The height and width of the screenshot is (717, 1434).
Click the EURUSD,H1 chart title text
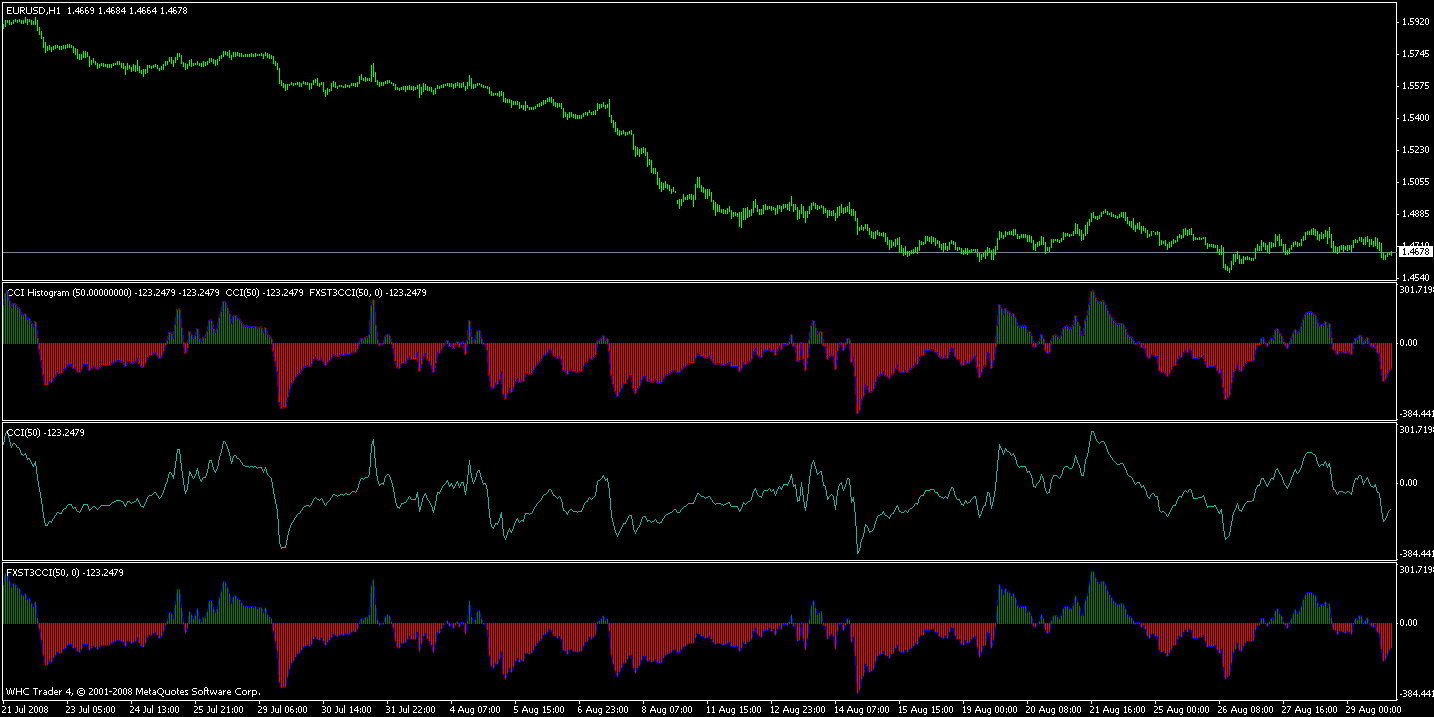33,10
